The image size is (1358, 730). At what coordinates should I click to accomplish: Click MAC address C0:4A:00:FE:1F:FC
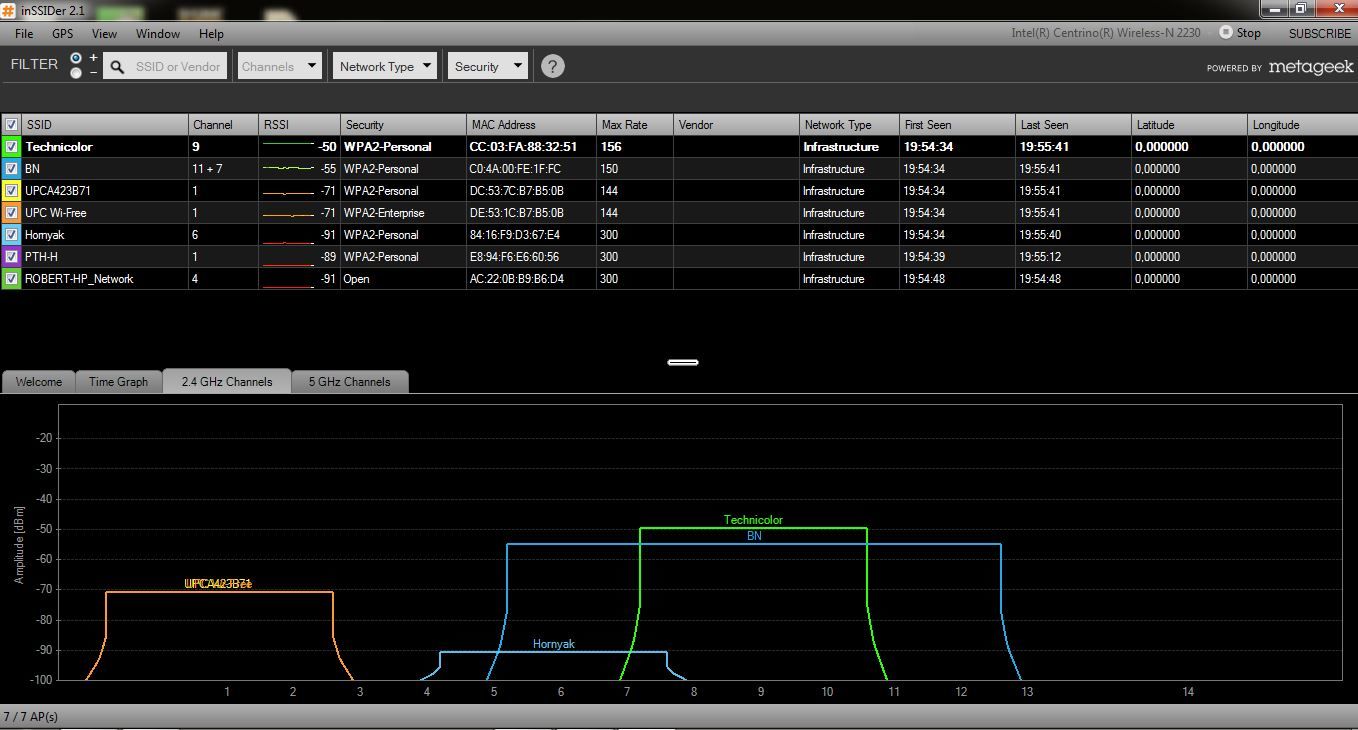515,169
